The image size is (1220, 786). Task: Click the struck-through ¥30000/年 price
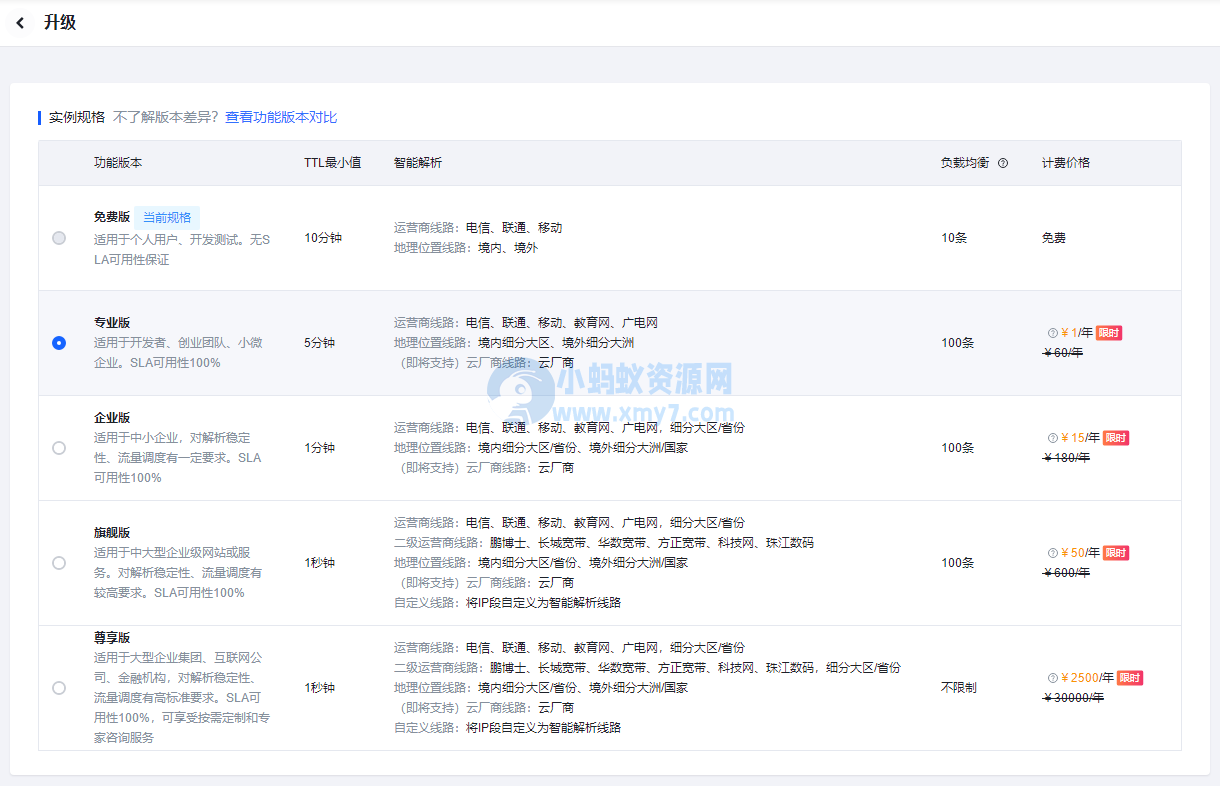(x=1073, y=698)
